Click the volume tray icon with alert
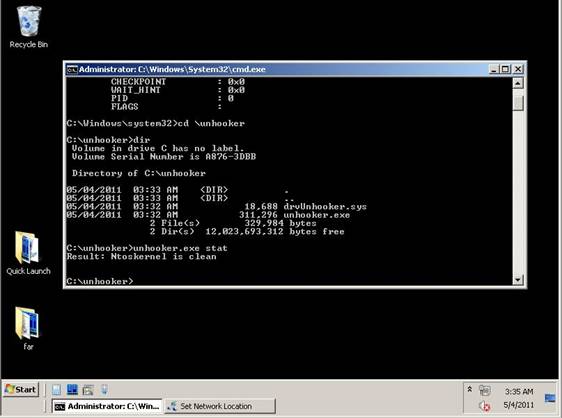Screen dimensions: 562x418 484,406
